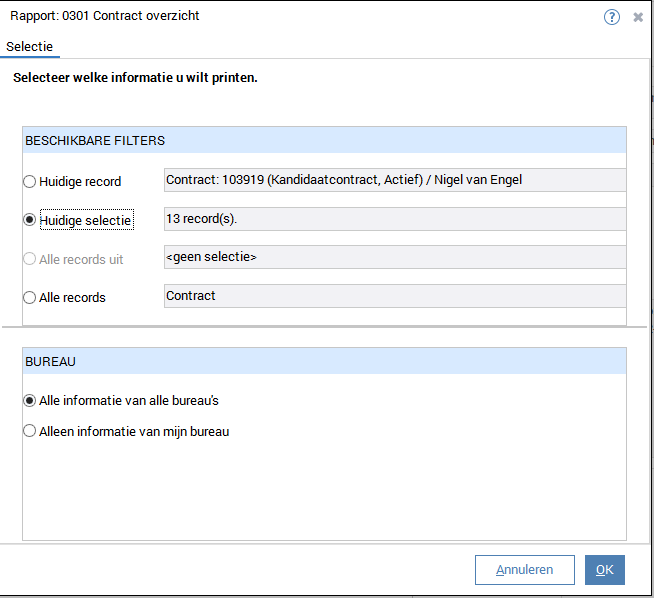
Task: Choose Alleen informatie van mijn bureau
Action: 30,432
